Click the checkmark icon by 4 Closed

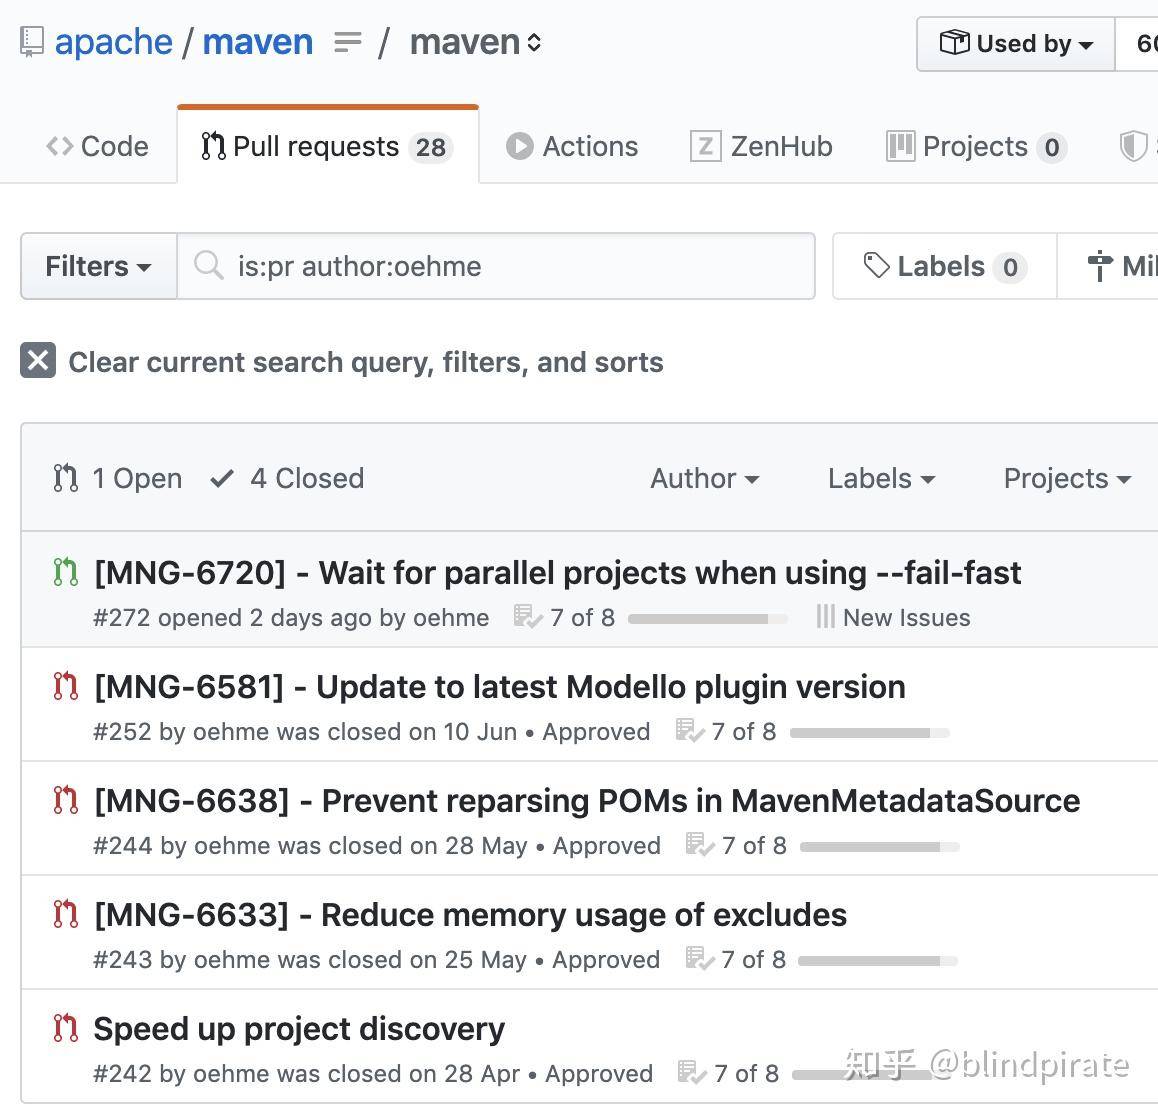point(222,479)
